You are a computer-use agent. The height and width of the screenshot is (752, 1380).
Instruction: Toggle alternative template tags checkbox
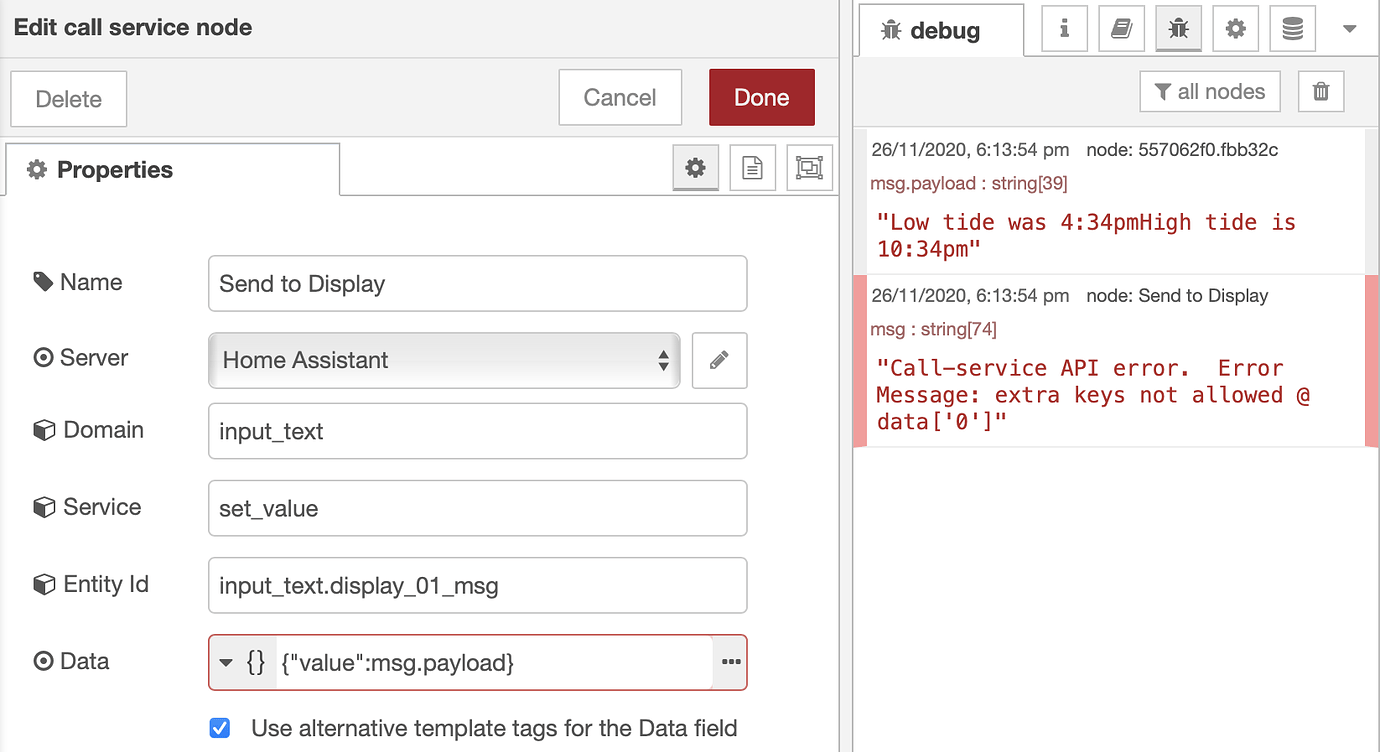220,728
